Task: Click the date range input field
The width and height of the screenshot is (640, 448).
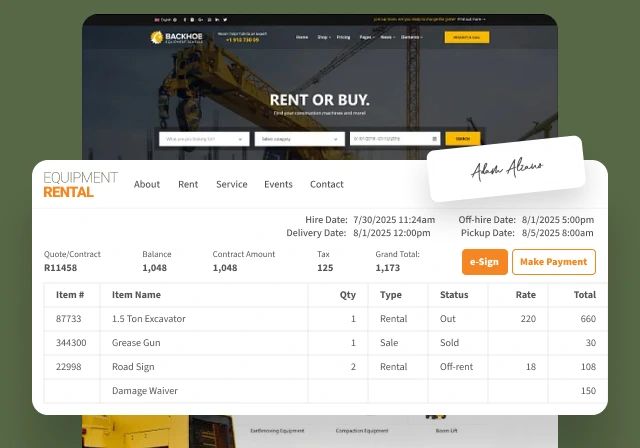Action: pos(389,139)
